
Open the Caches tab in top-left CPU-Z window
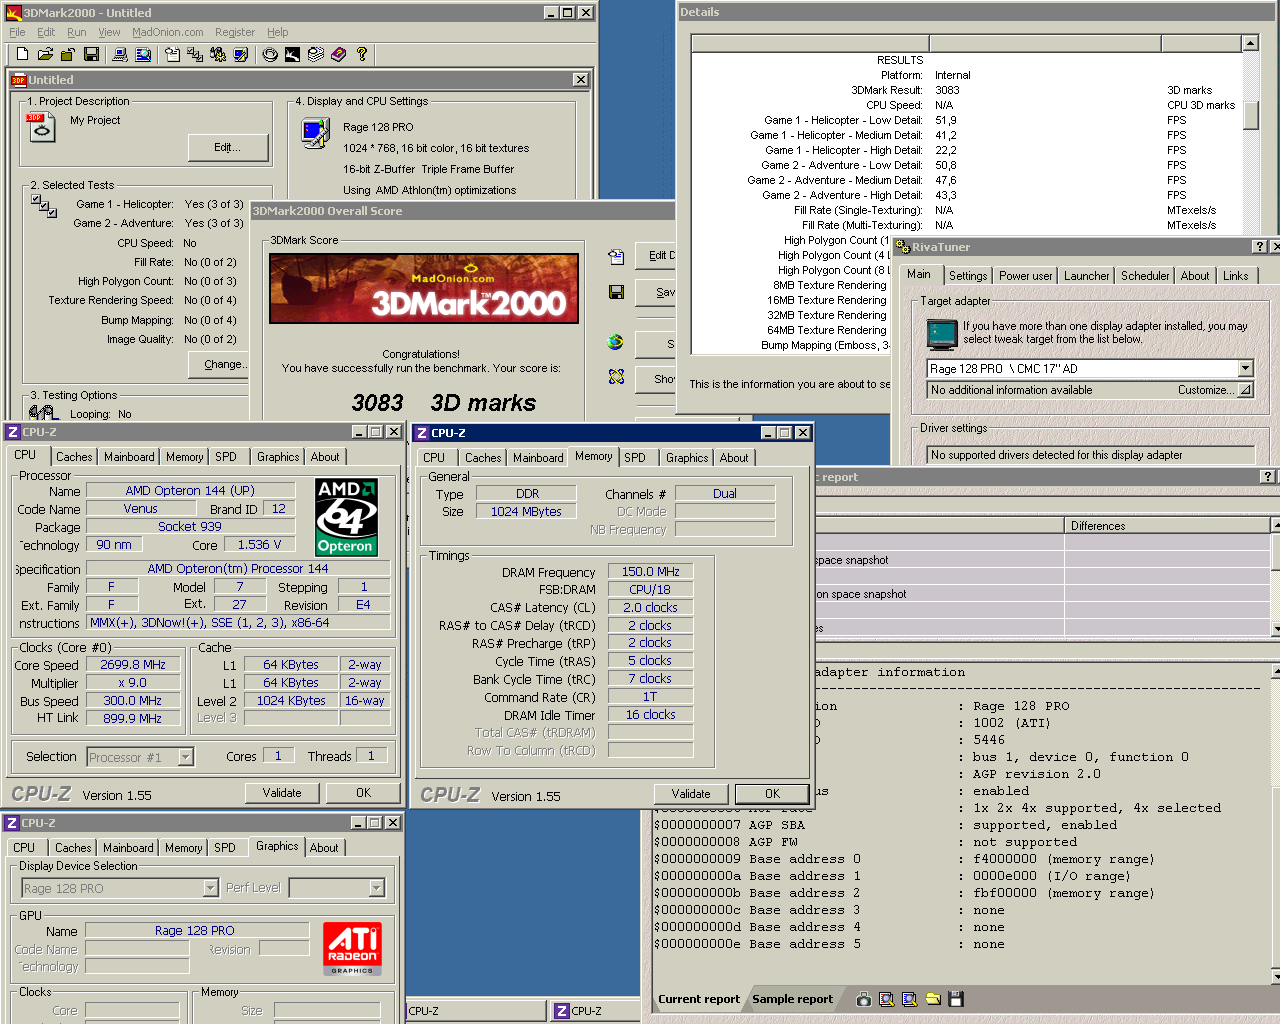tap(74, 457)
